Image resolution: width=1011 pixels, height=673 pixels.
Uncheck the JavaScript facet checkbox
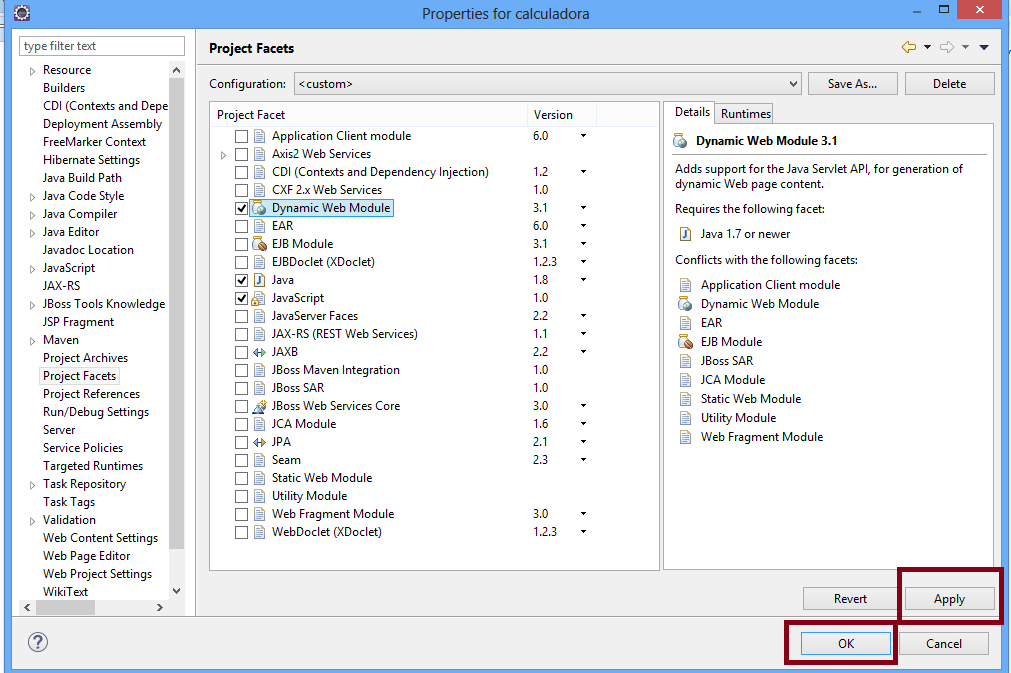point(241,298)
